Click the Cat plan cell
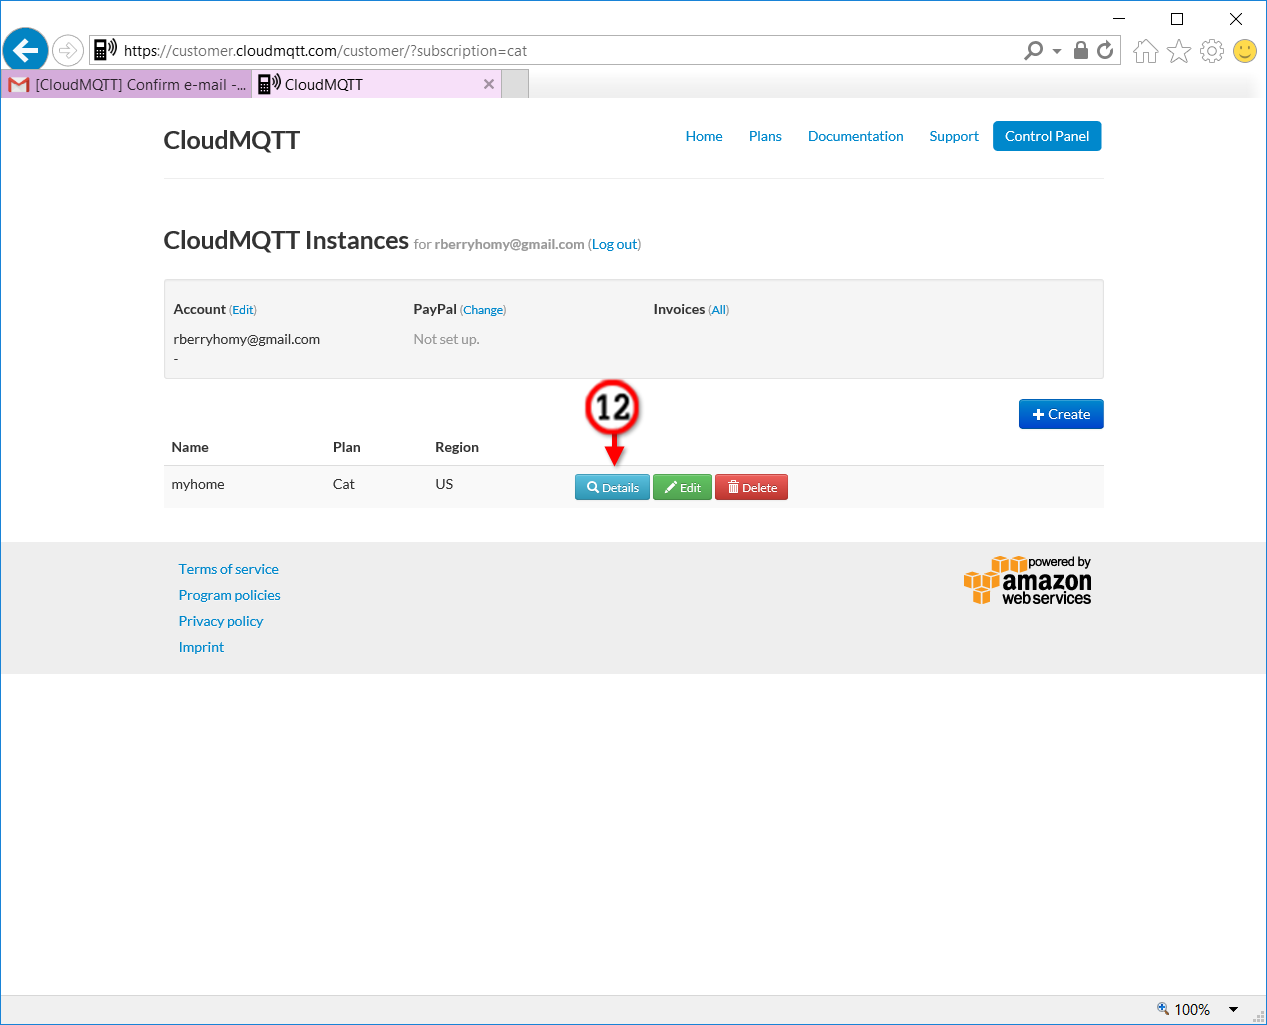The image size is (1267, 1025). (x=344, y=484)
